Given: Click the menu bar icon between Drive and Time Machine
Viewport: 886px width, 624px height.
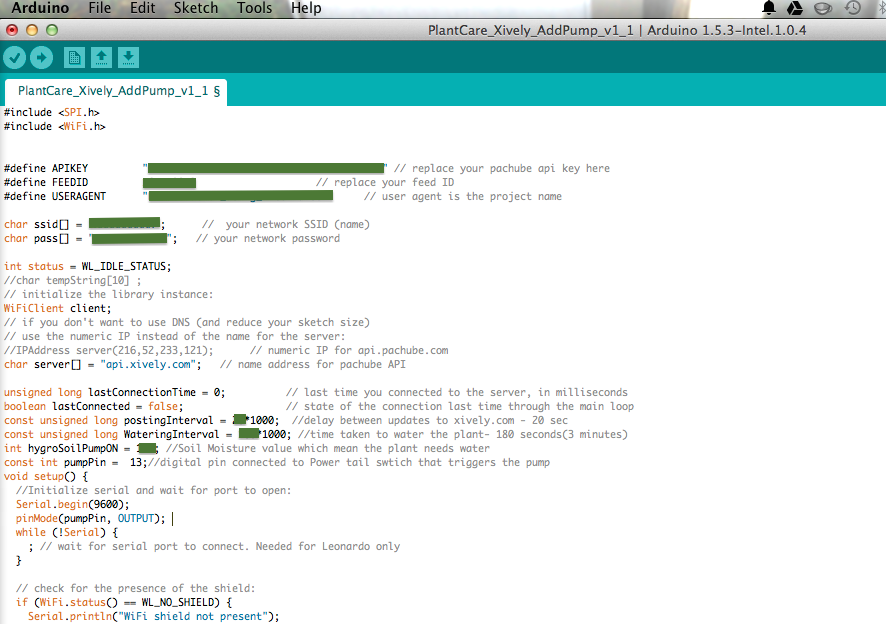Looking at the screenshot, I should [823, 8].
